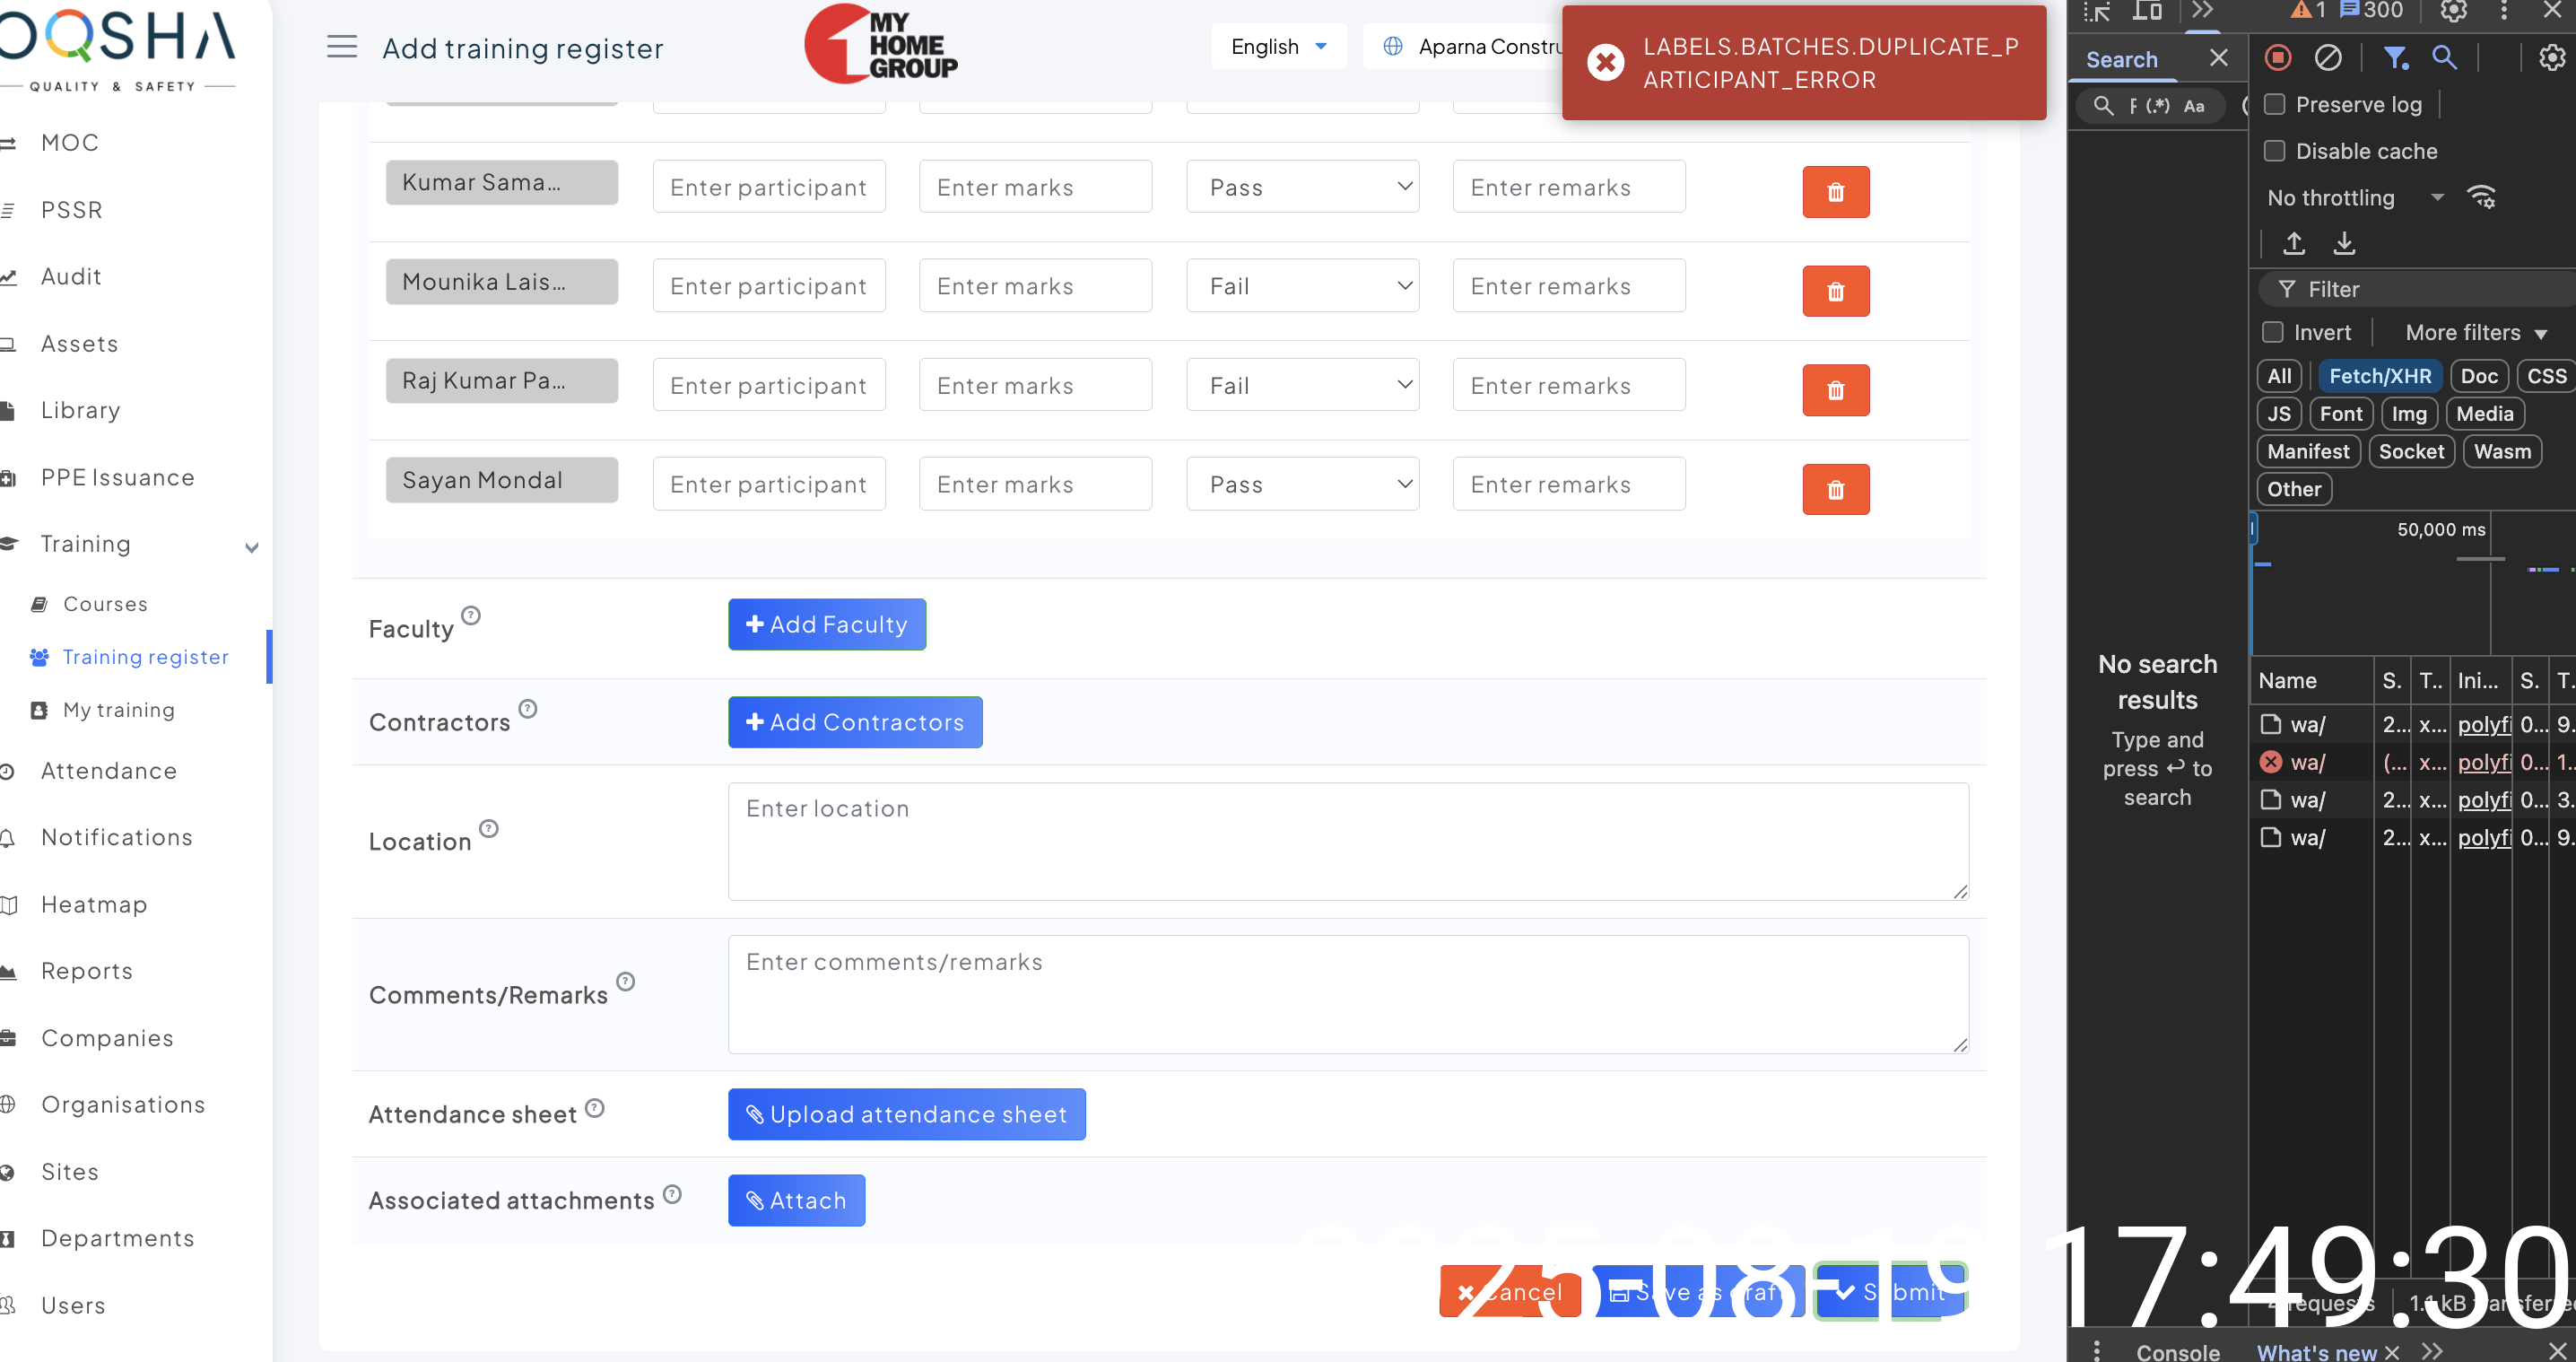
Task: Clear the network log
Action: (x=2328, y=58)
